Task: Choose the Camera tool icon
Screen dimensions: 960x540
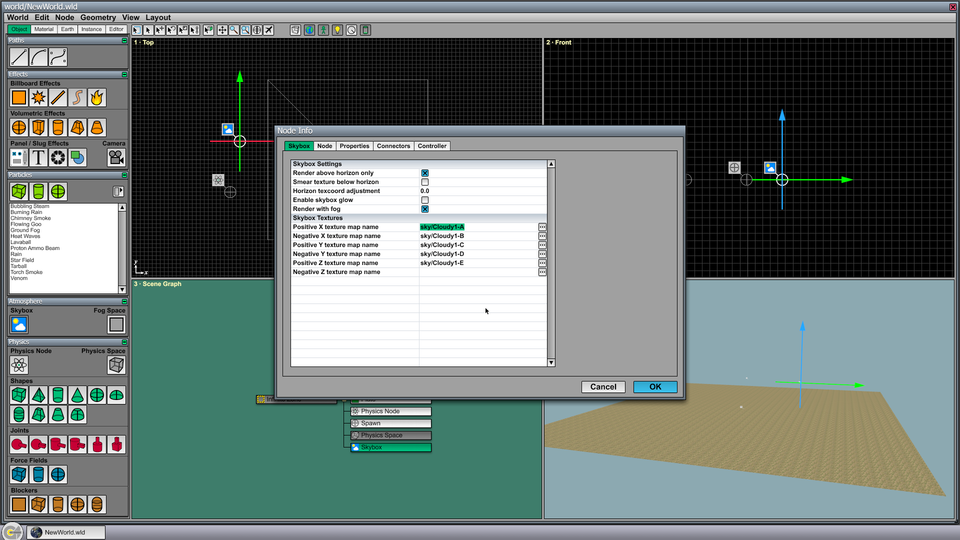Action: (116, 157)
